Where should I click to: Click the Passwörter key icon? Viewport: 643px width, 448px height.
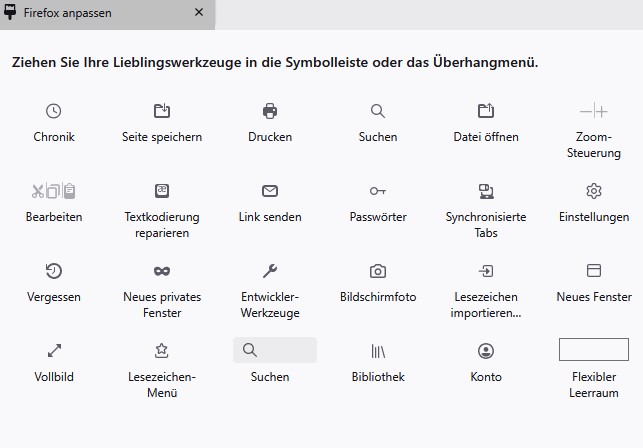378,191
